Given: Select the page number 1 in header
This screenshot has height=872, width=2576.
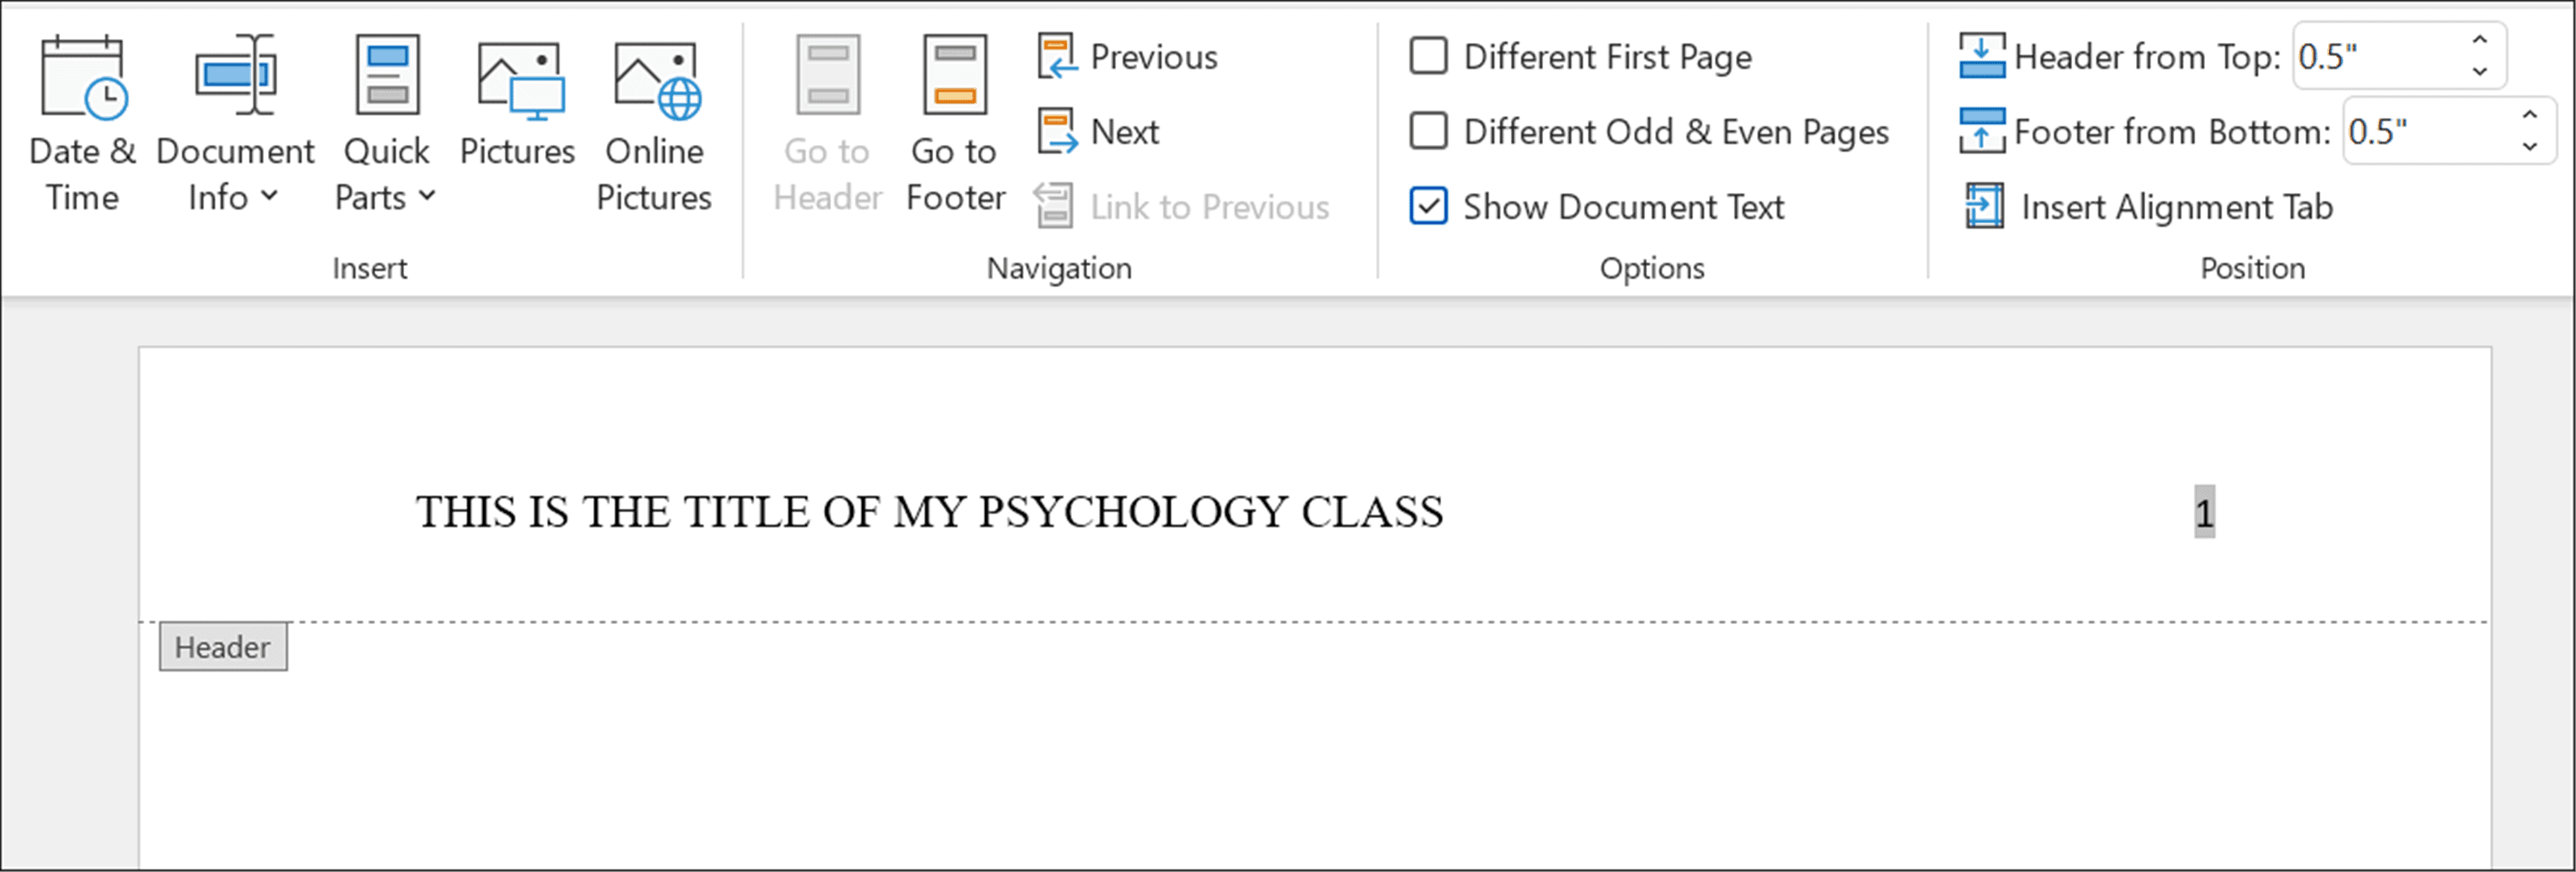Looking at the screenshot, I should click(2204, 513).
